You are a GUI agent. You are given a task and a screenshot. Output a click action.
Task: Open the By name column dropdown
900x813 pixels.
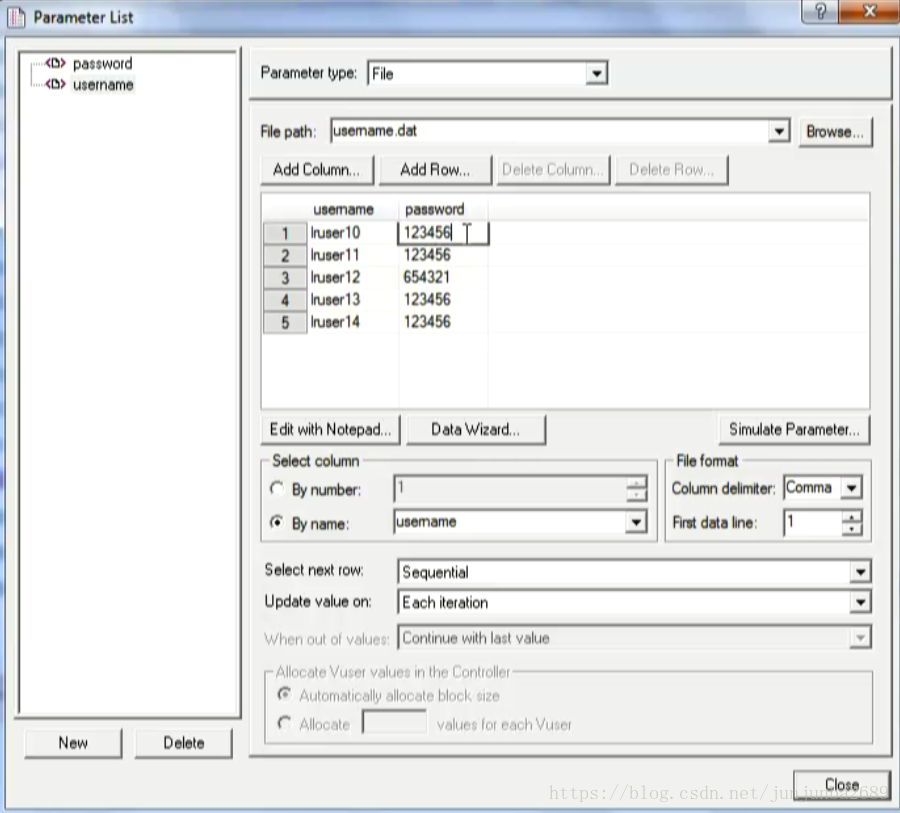coord(636,522)
